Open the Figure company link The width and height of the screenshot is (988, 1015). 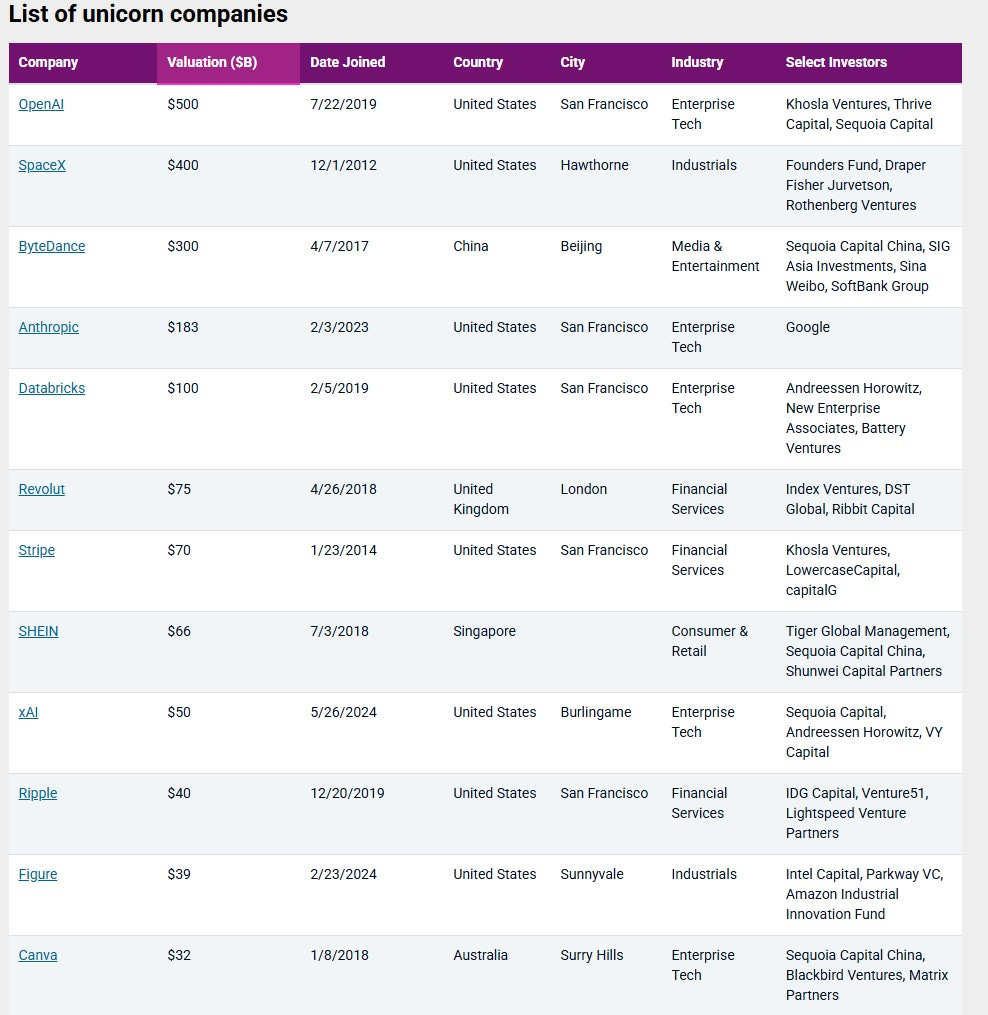click(x=38, y=874)
